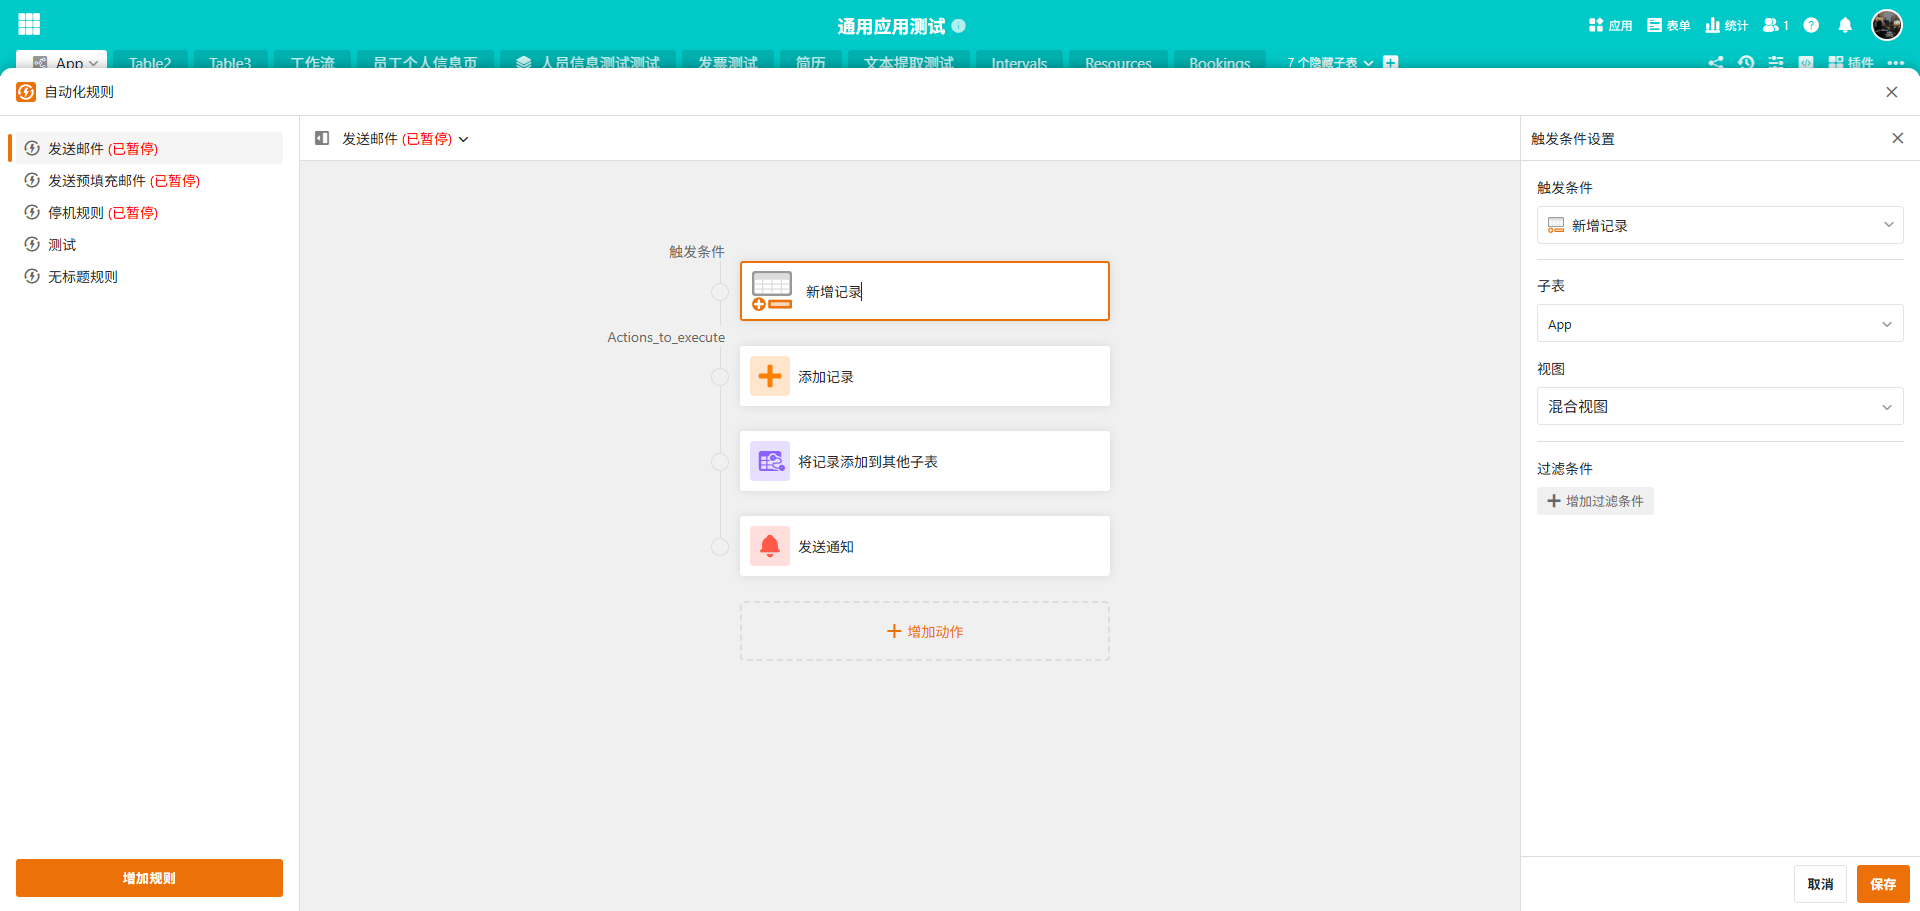Image resolution: width=1920 pixels, height=911 pixels.
Task: Close the 触发条件设置 panel
Action: (x=1897, y=139)
